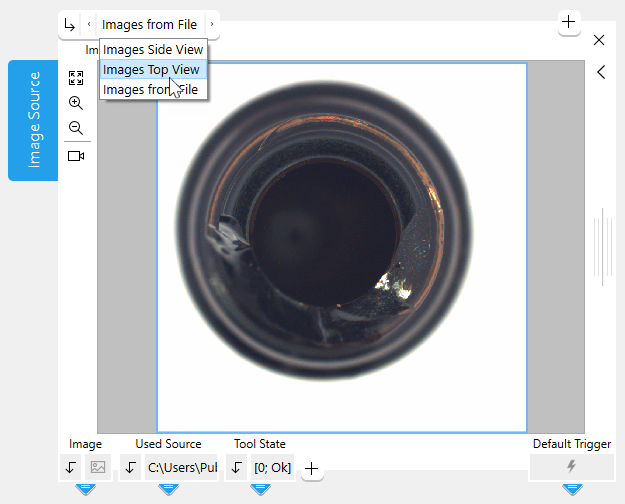Viewport: 625px width, 504px height.
Task: Choose Images Top View in the dropdown list
Action: pyautogui.click(x=152, y=70)
